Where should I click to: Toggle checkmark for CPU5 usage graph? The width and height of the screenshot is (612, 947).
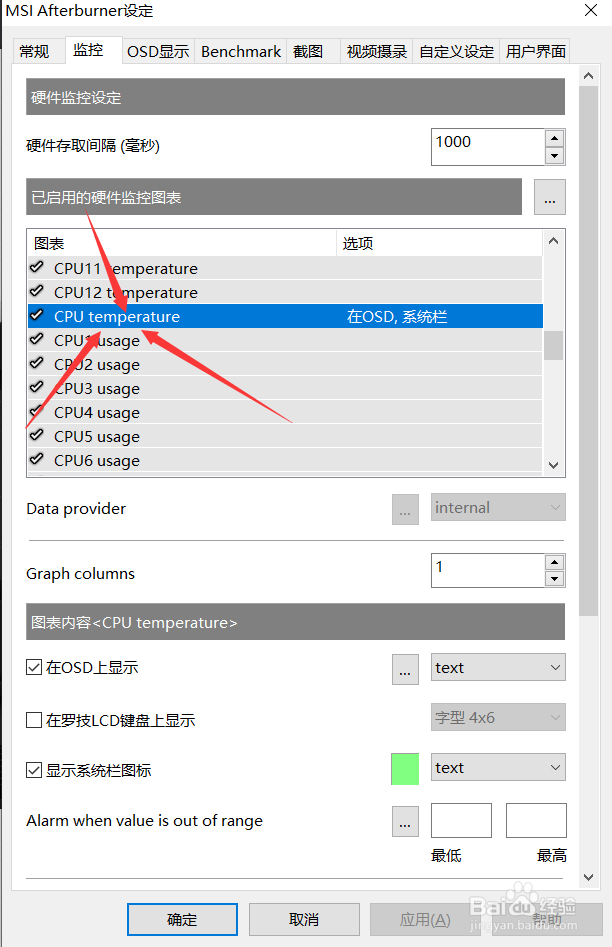point(37,435)
